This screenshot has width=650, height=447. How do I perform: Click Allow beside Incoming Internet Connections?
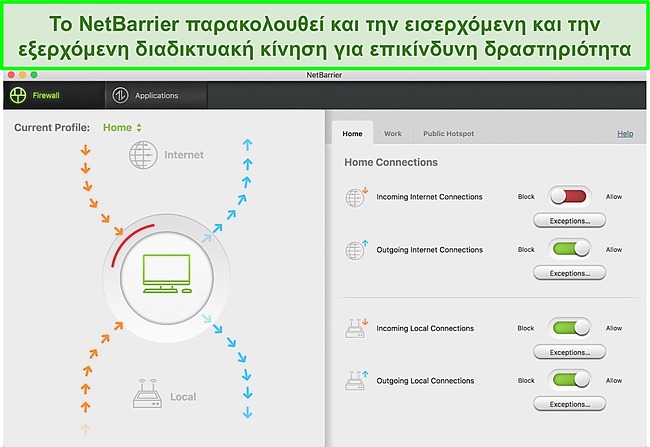[614, 197]
